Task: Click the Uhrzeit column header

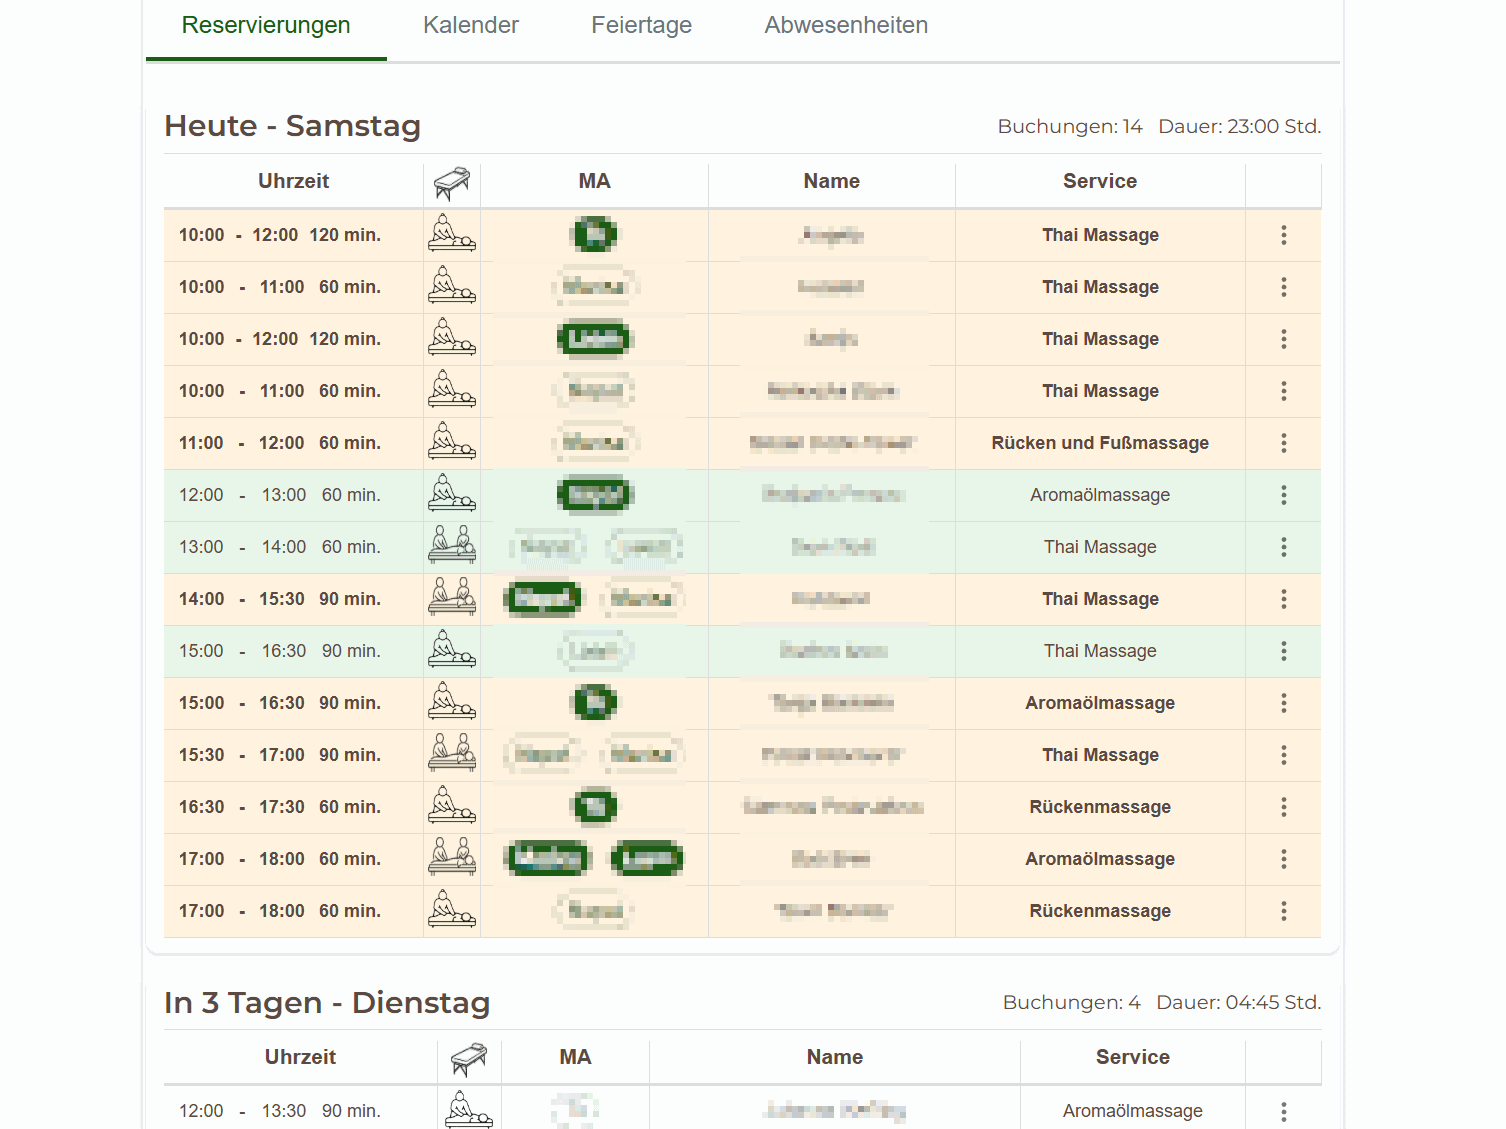Action: coord(295,181)
